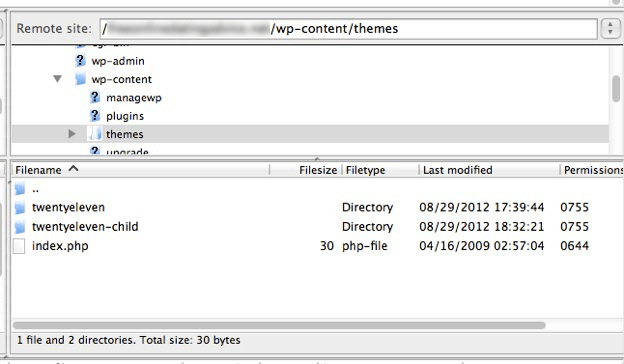Click the Remote site path input field

coord(348,29)
